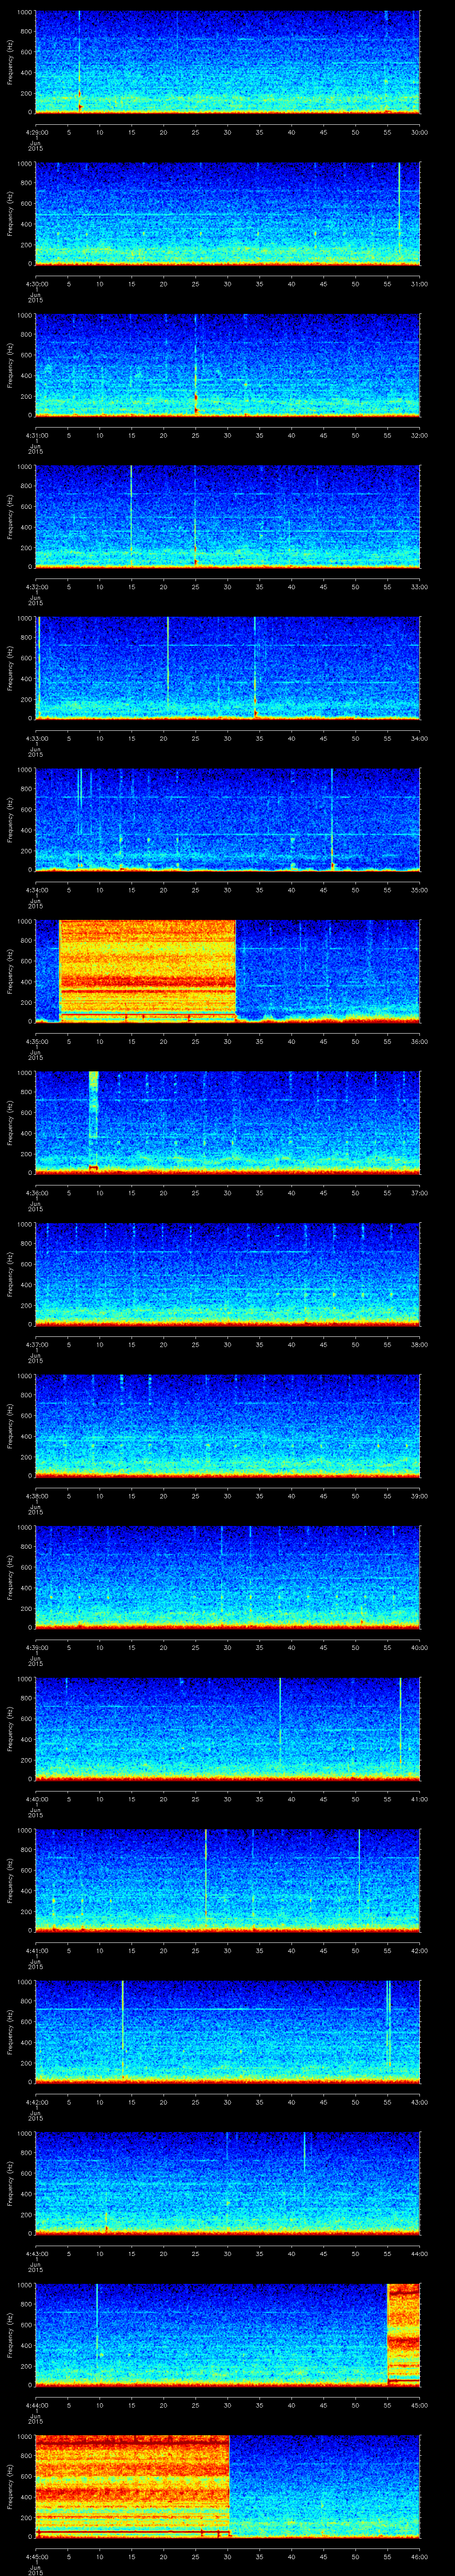Click the 42:00 end-of-axis label
The width and height of the screenshot is (455, 2576).
coord(419,1950)
